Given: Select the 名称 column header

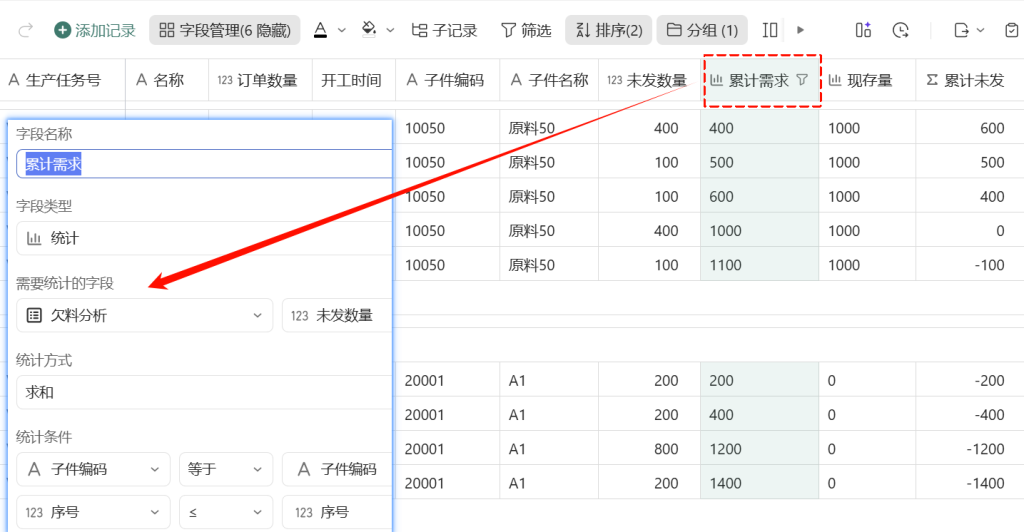Looking at the screenshot, I should 167,80.
